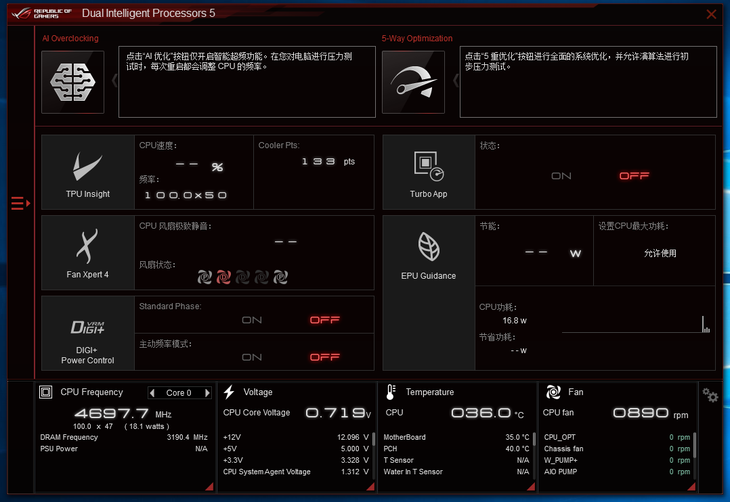Viewport: 730px width, 502px height.
Task: Click the 5-Way Optimization heading
Action: pos(417,38)
